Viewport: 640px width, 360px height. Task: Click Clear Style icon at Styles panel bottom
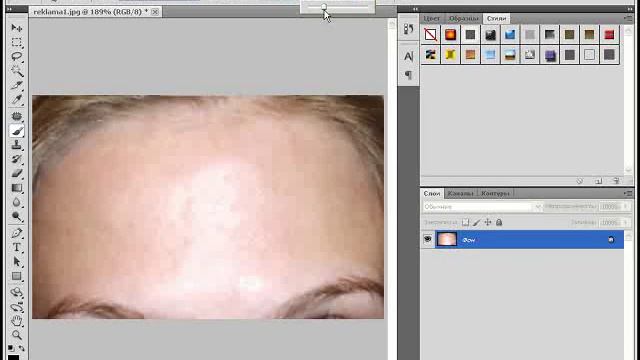coord(580,181)
